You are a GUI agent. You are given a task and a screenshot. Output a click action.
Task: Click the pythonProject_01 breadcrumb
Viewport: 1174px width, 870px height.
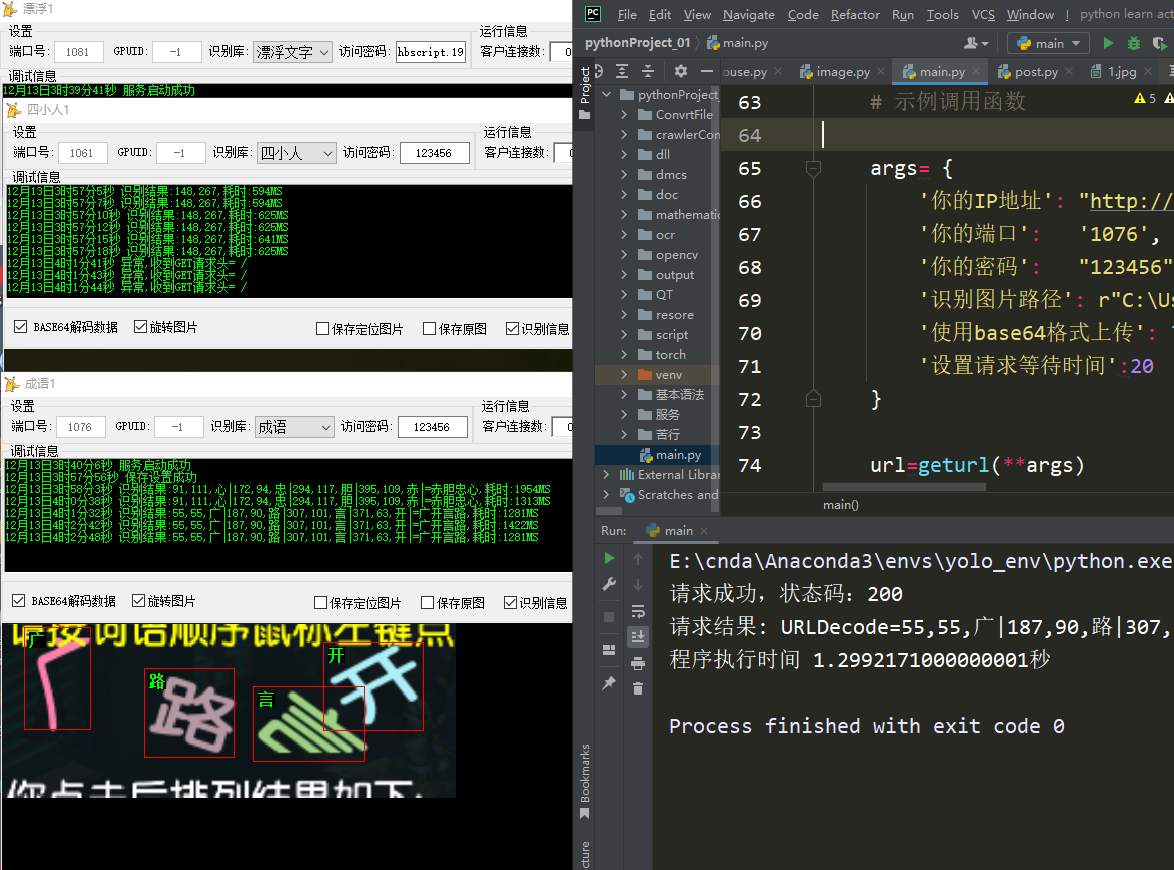coord(637,43)
